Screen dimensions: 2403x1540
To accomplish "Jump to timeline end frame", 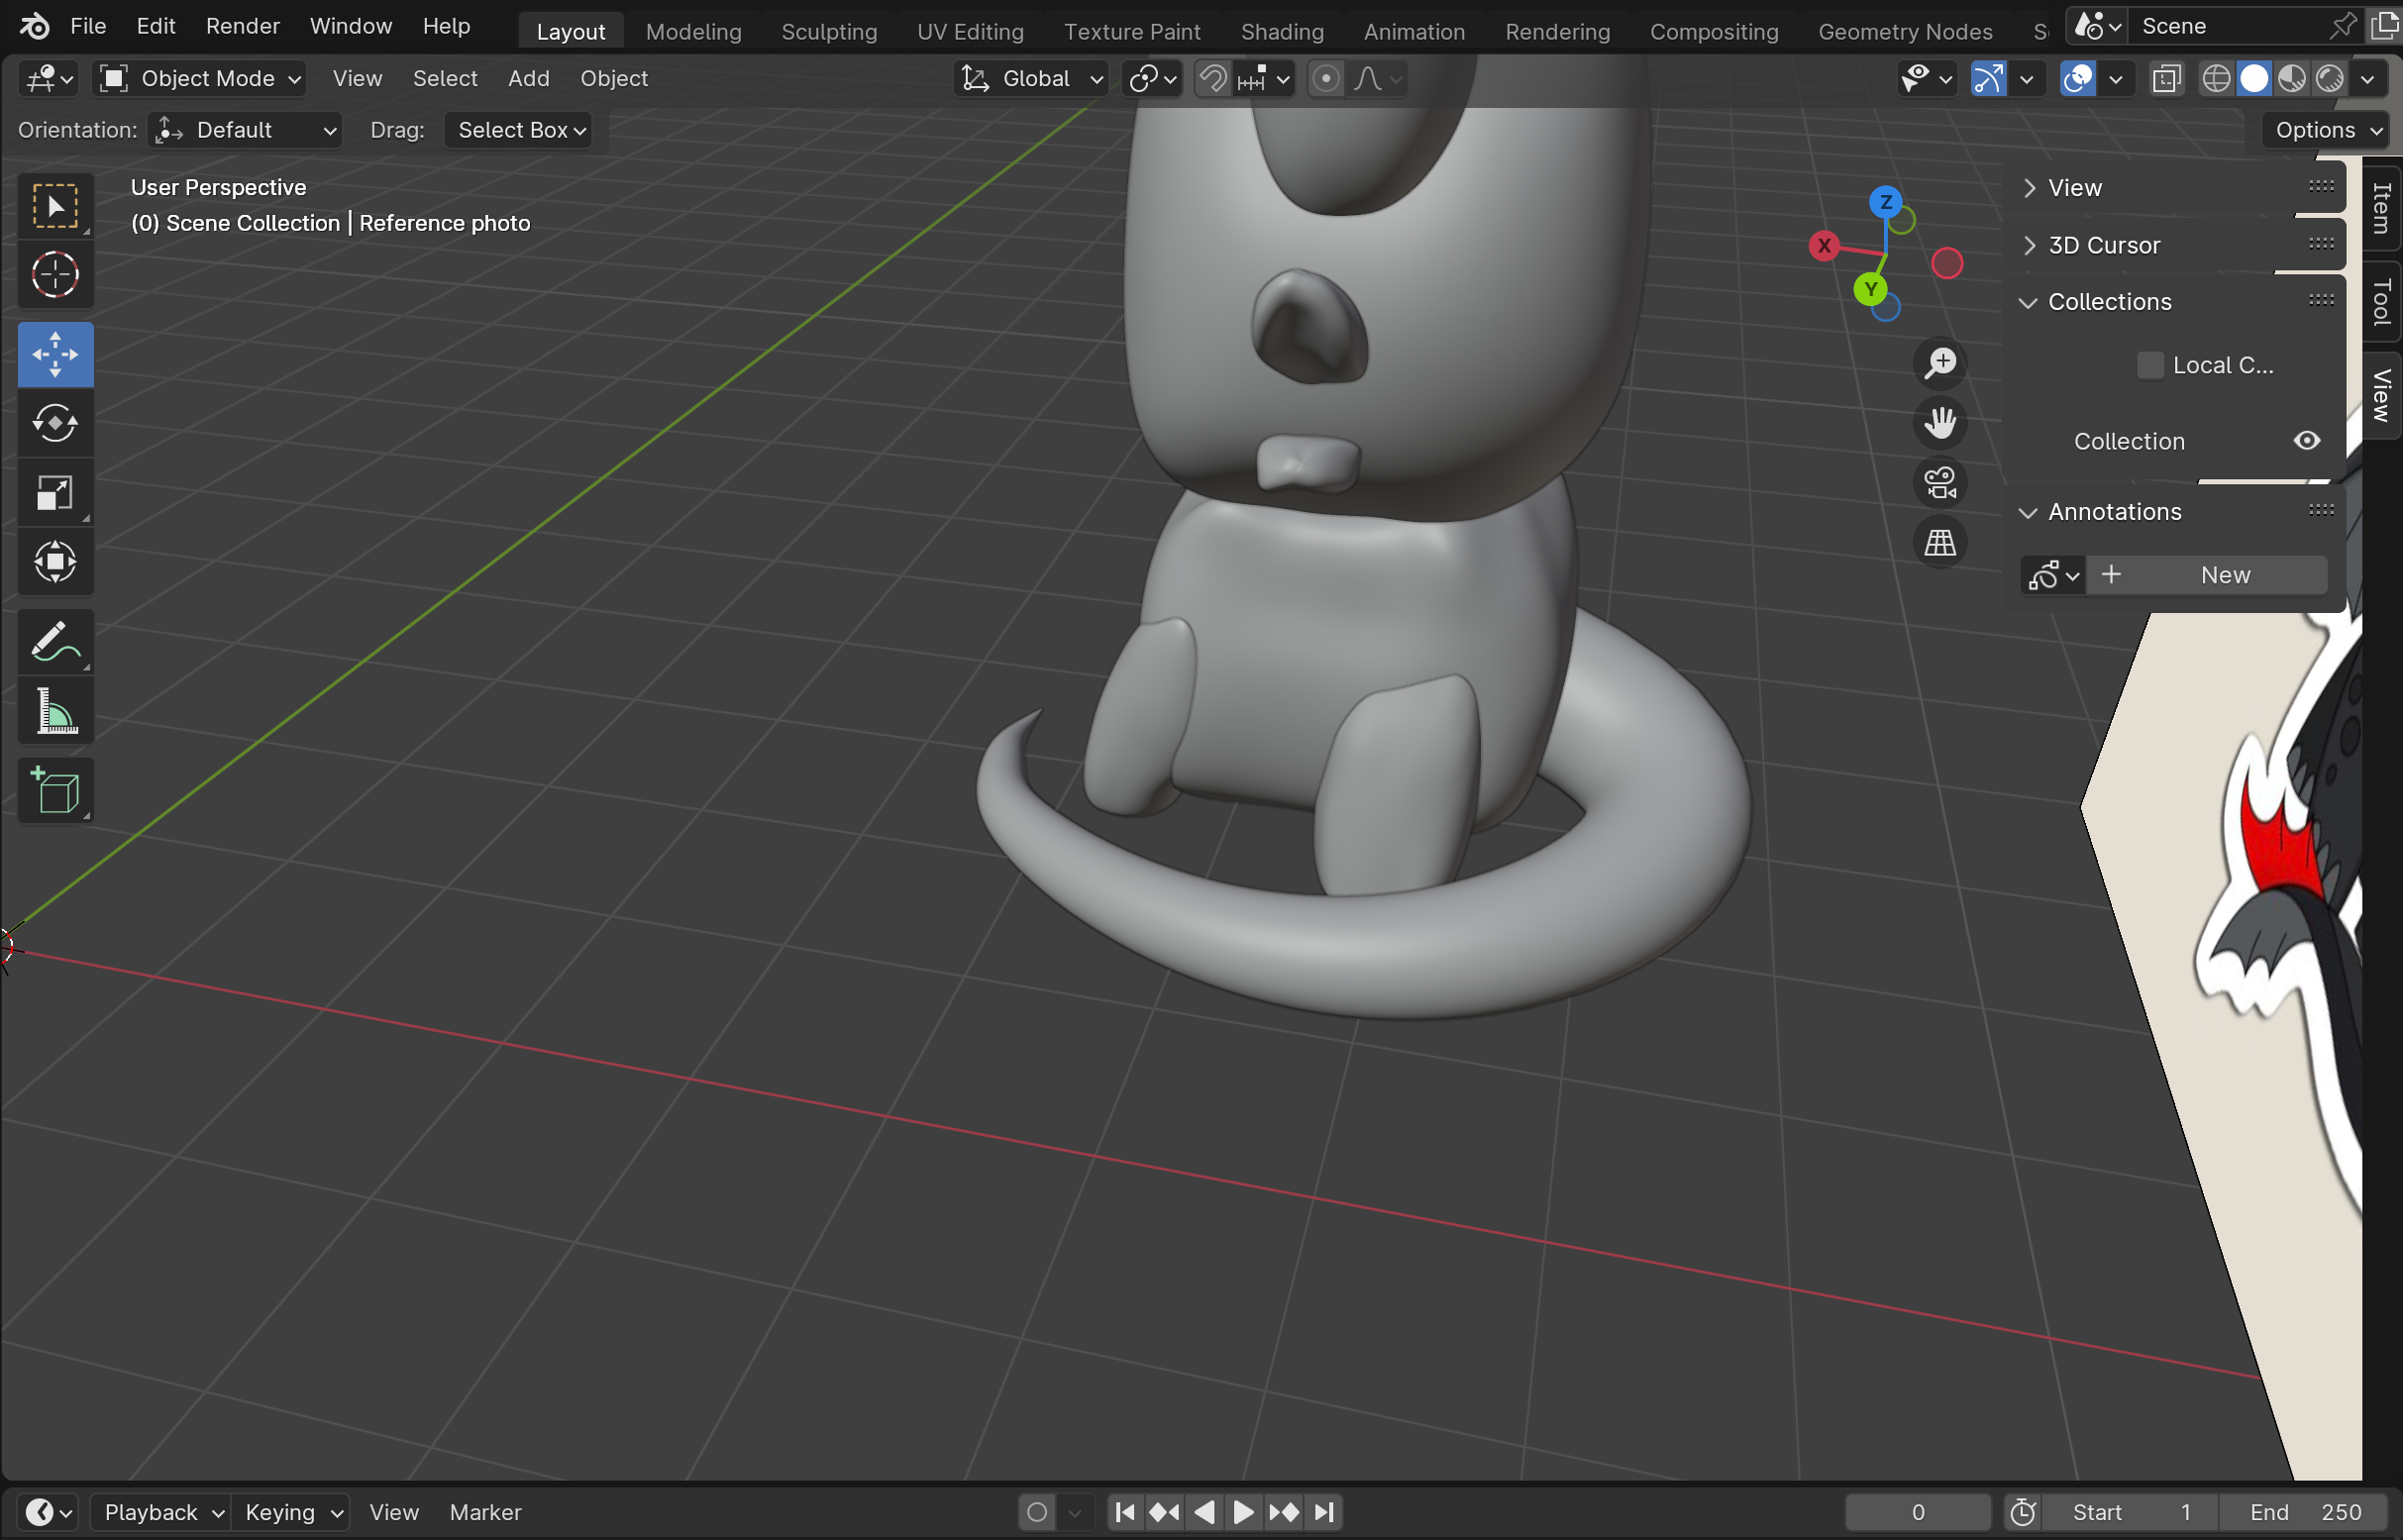I will pyautogui.click(x=1324, y=1512).
